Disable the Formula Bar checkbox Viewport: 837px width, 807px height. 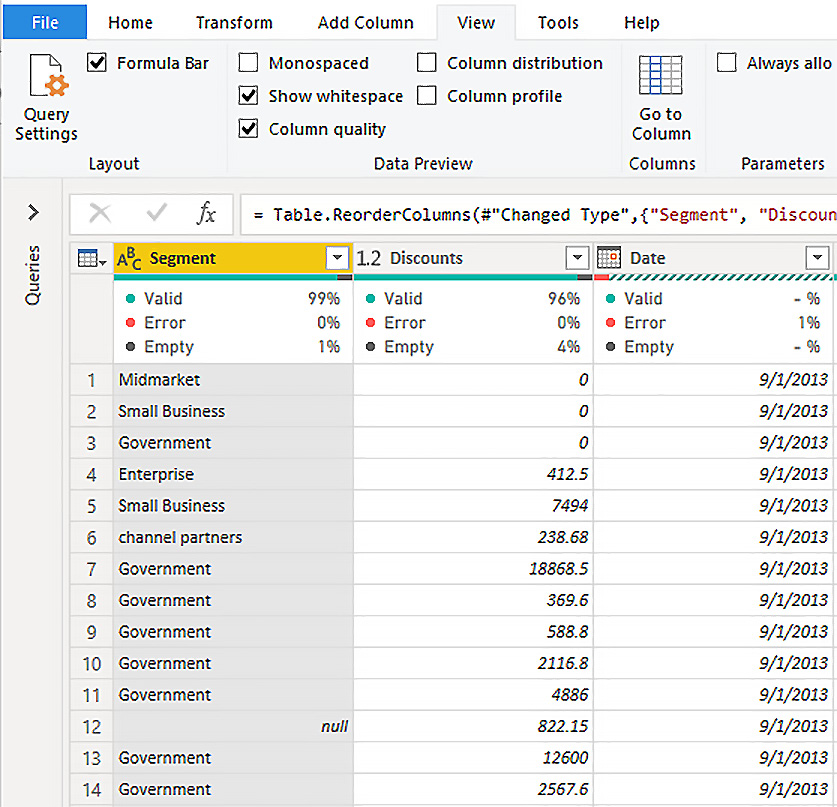point(97,63)
